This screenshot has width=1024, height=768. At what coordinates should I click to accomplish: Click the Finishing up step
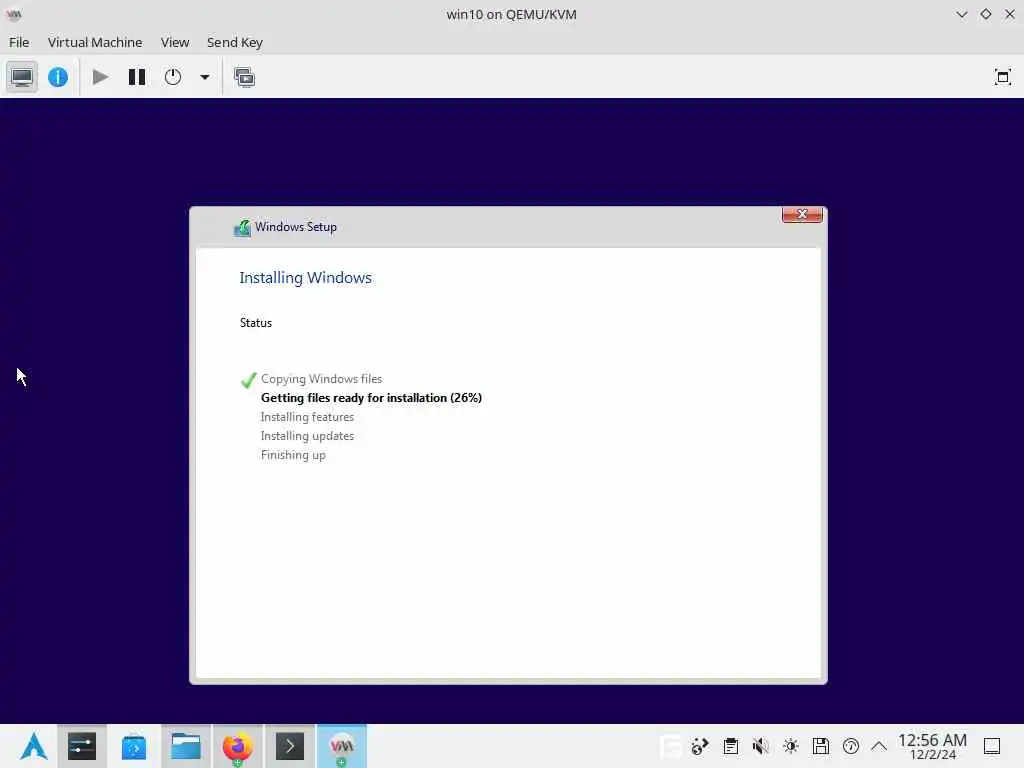293,455
